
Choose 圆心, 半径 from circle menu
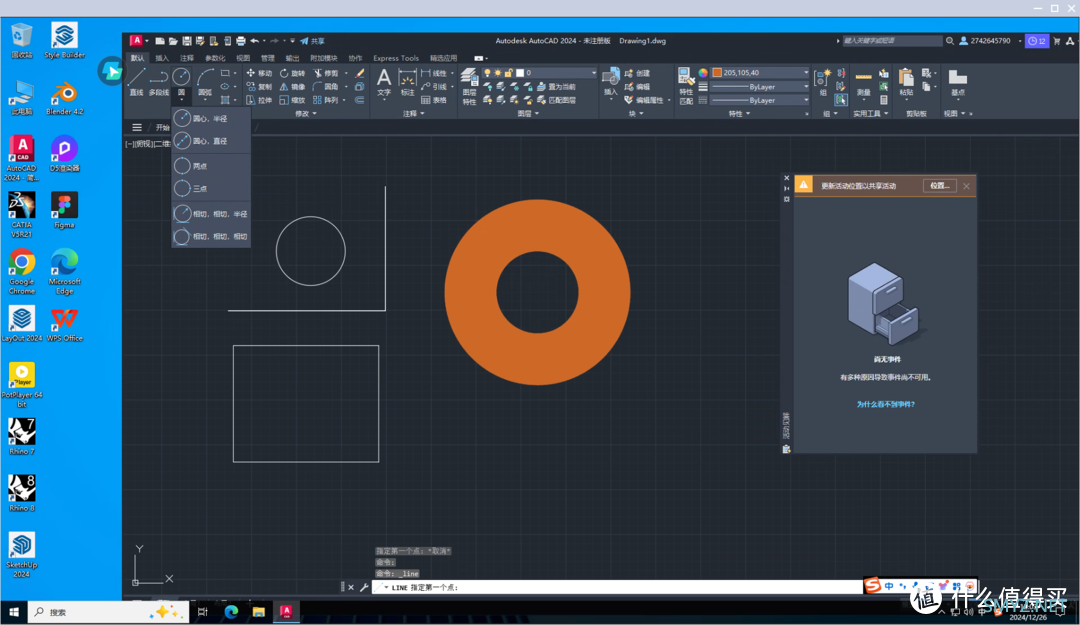(x=211, y=119)
